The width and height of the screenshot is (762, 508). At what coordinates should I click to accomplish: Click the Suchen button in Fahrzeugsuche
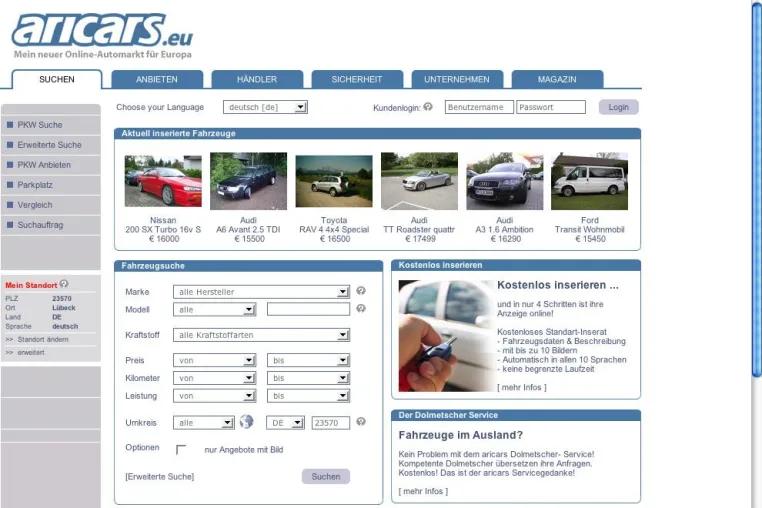pyautogui.click(x=326, y=476)
